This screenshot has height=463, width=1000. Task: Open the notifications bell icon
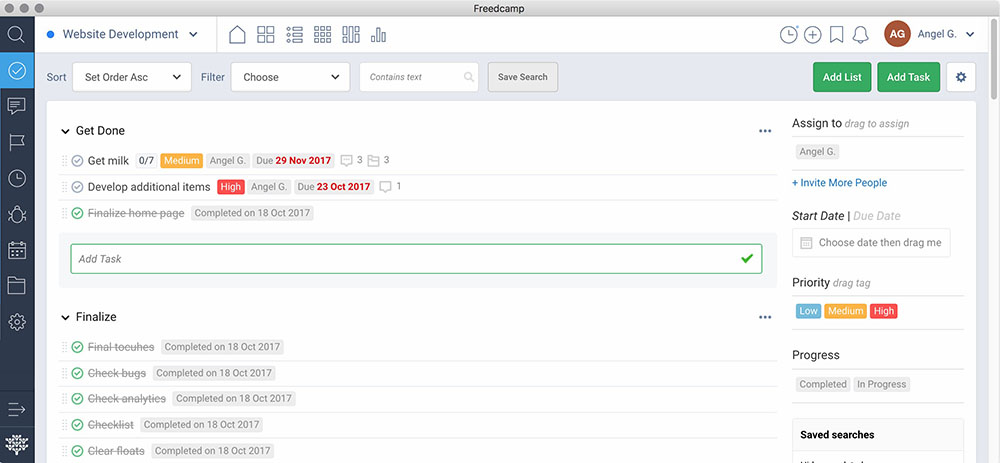click(860, 35)
